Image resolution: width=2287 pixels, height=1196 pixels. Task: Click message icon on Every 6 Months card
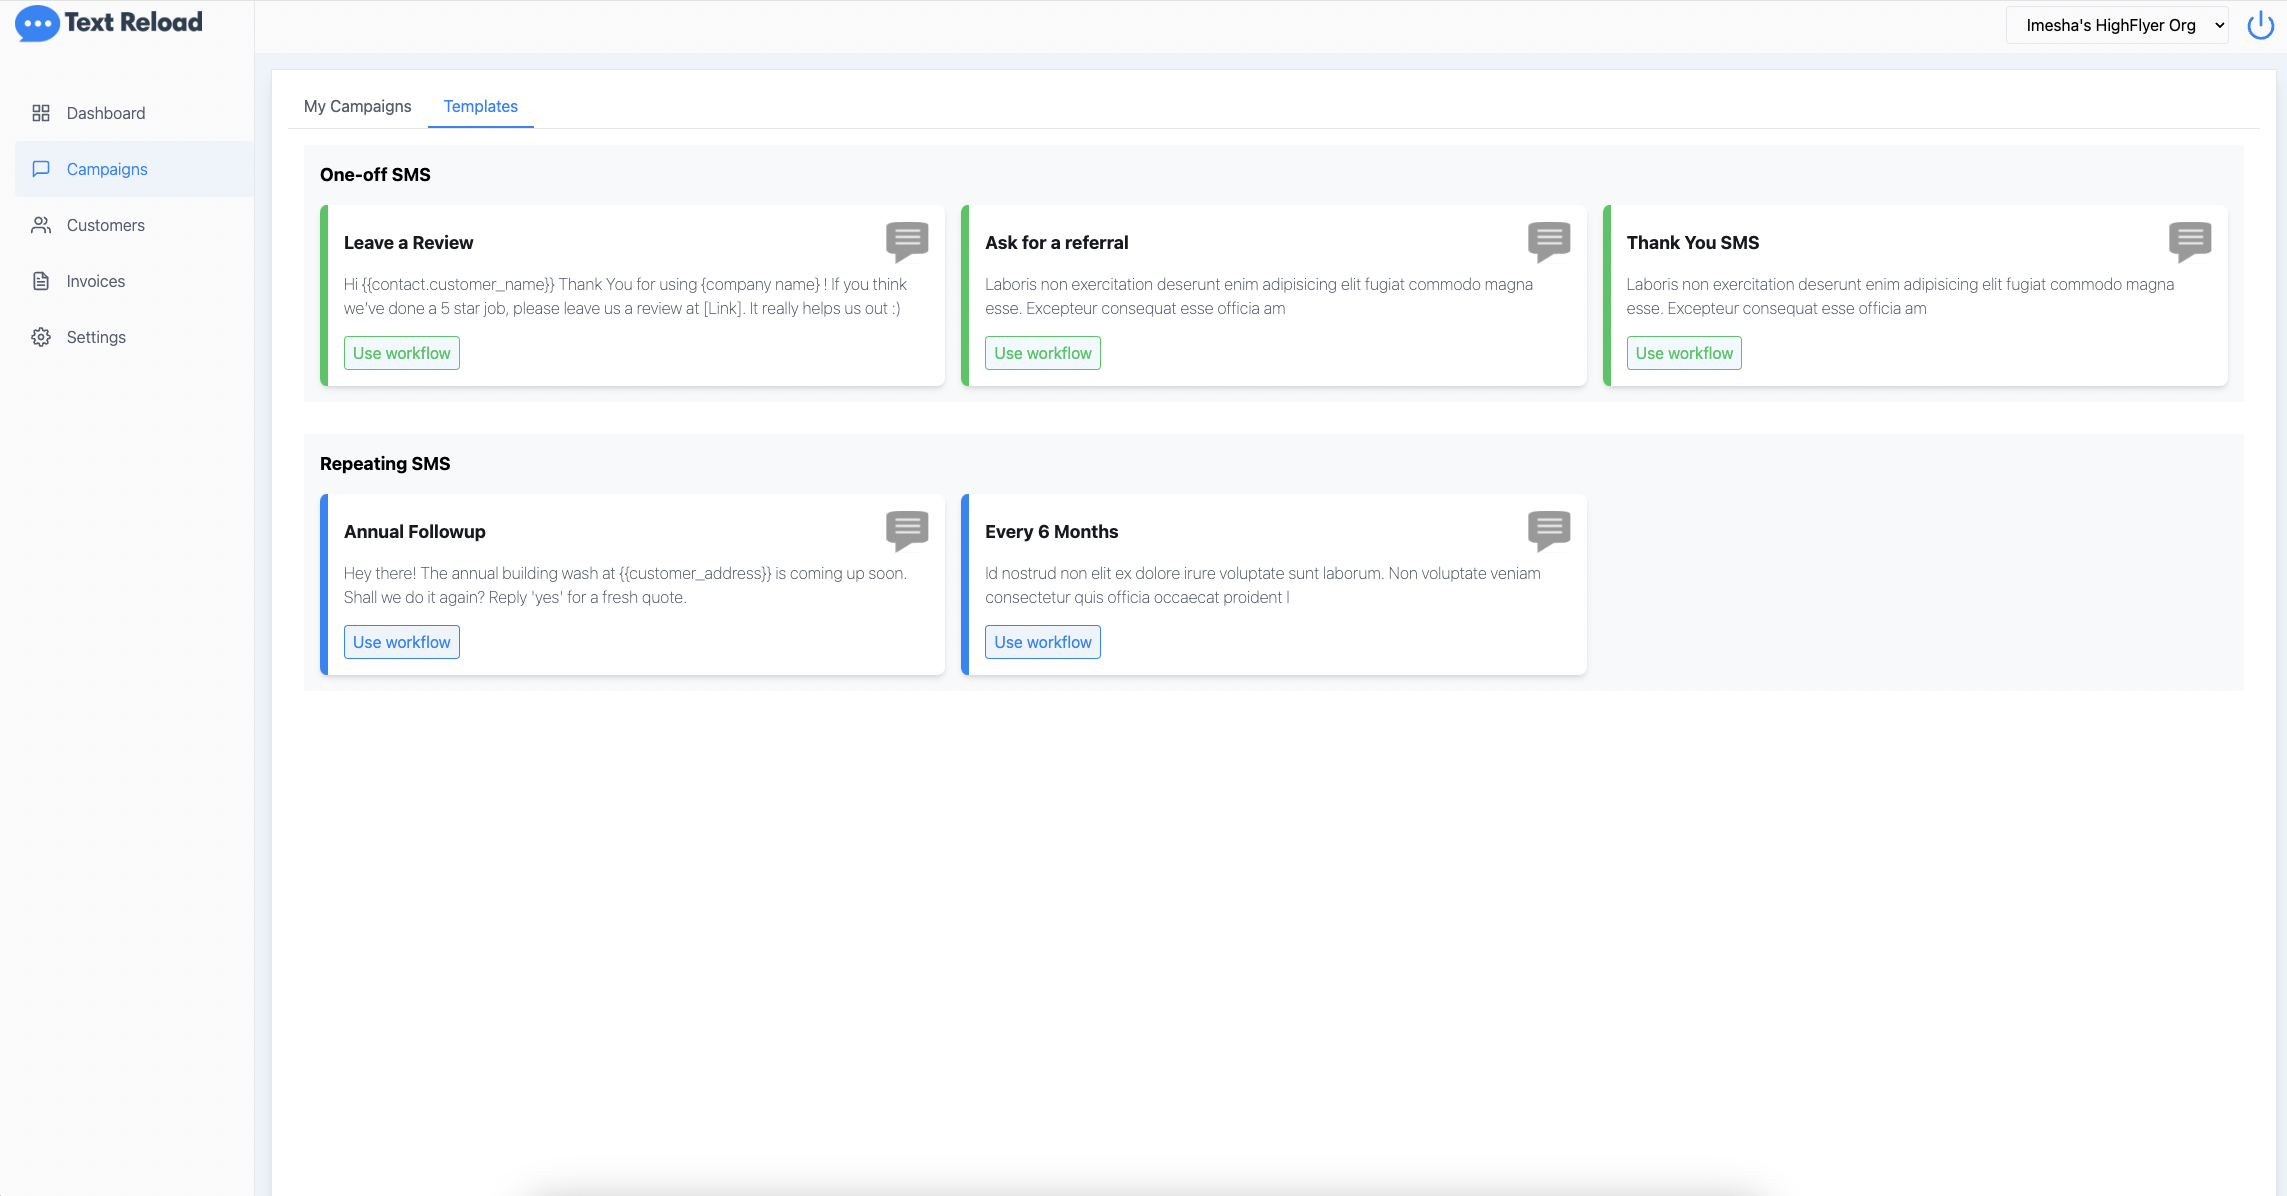click(x=1548, y=530)
